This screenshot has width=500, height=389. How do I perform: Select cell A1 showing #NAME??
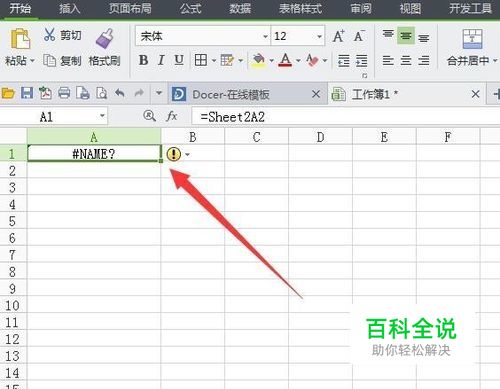point(94,154)
